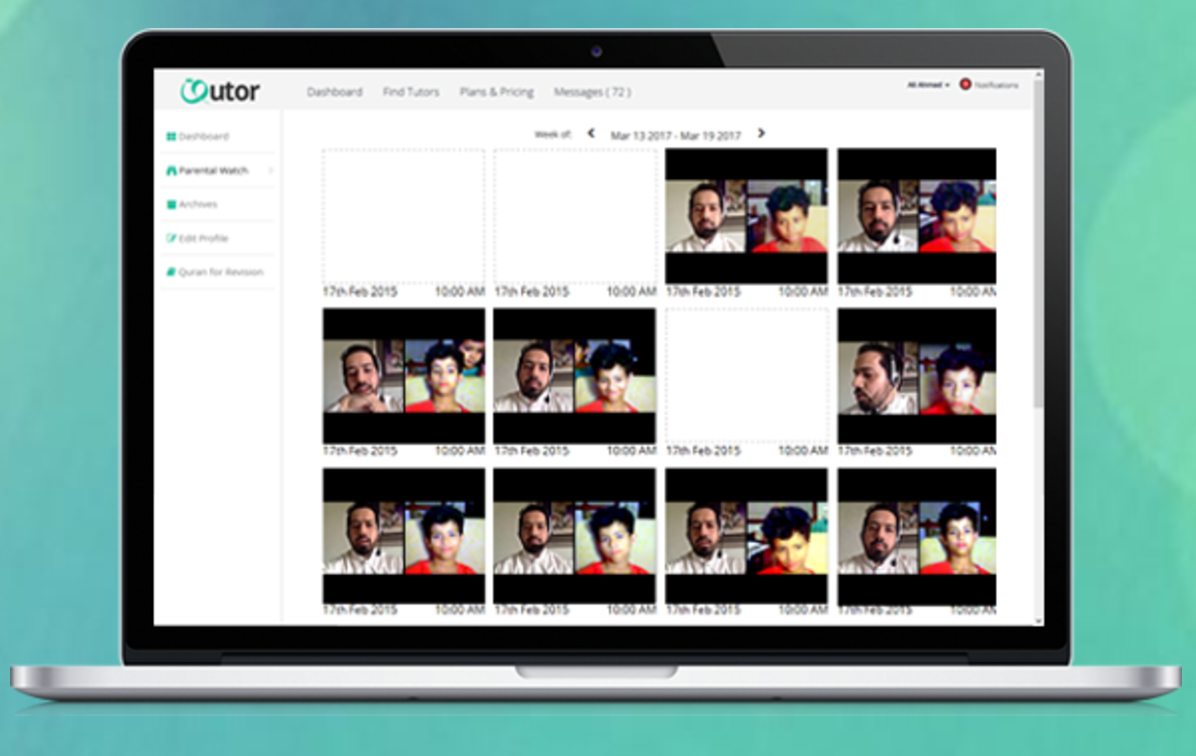Go to next week using right arrow
The width and height of the screenshot is (1196, 756).
tap(762, 131)
